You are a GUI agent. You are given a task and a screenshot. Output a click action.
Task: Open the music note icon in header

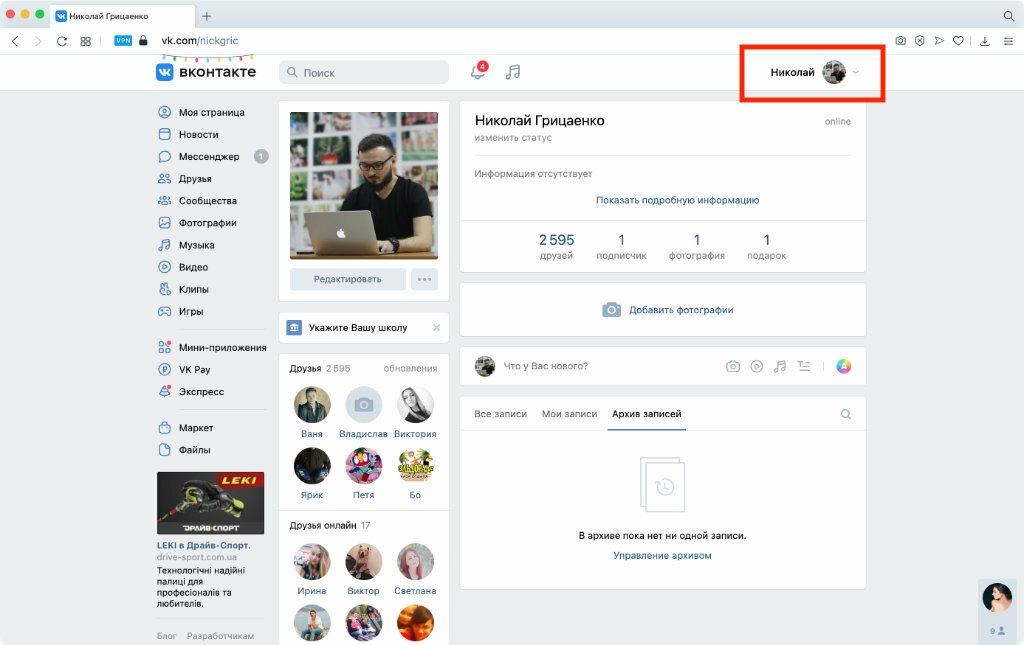click(513, 72)
